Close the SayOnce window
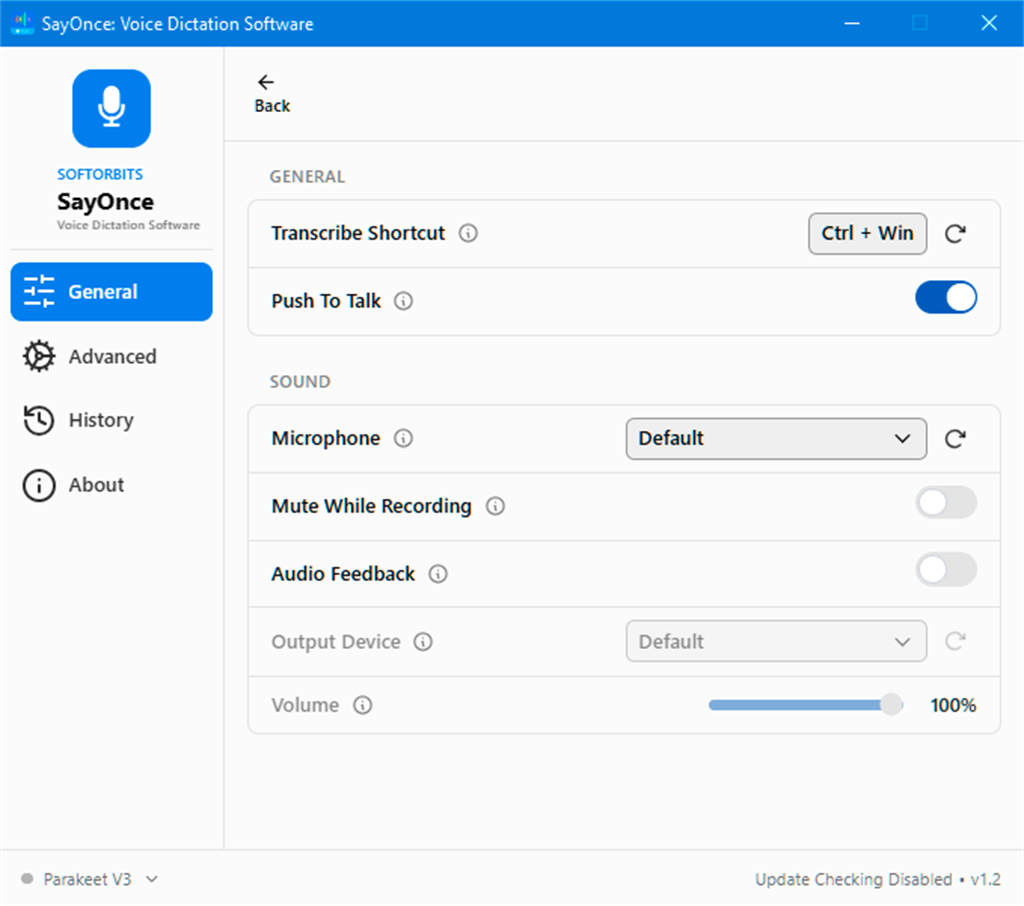1024x906 pixels. click(x=989, y=24)
